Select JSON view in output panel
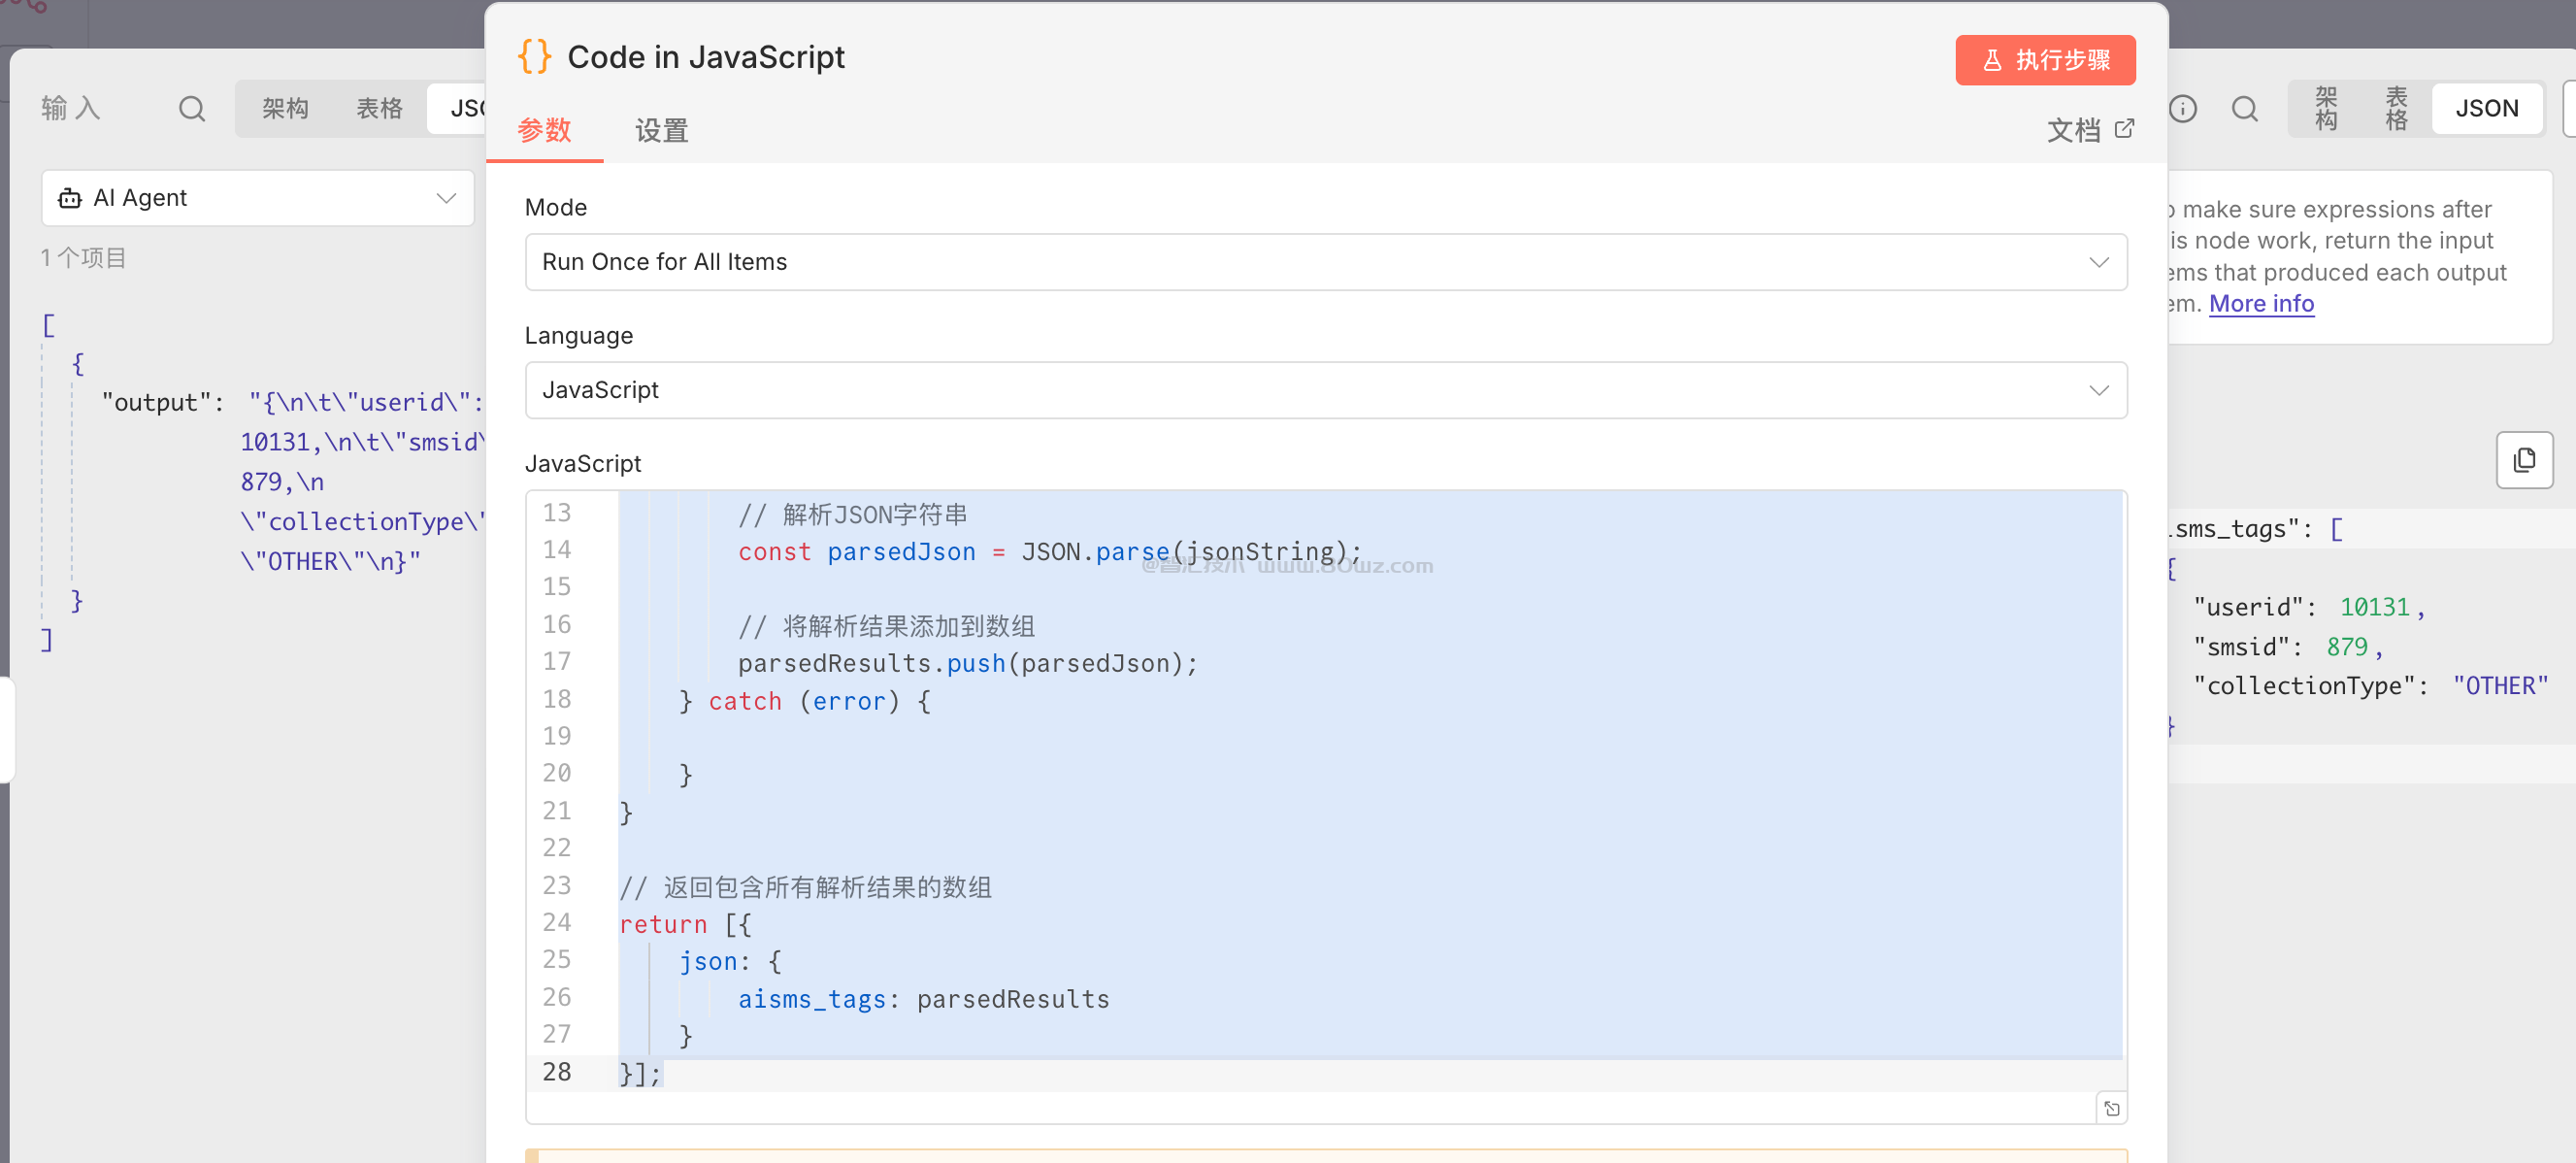Viewport: 2576px width, 1163px height. click(x=2486, y=108)
